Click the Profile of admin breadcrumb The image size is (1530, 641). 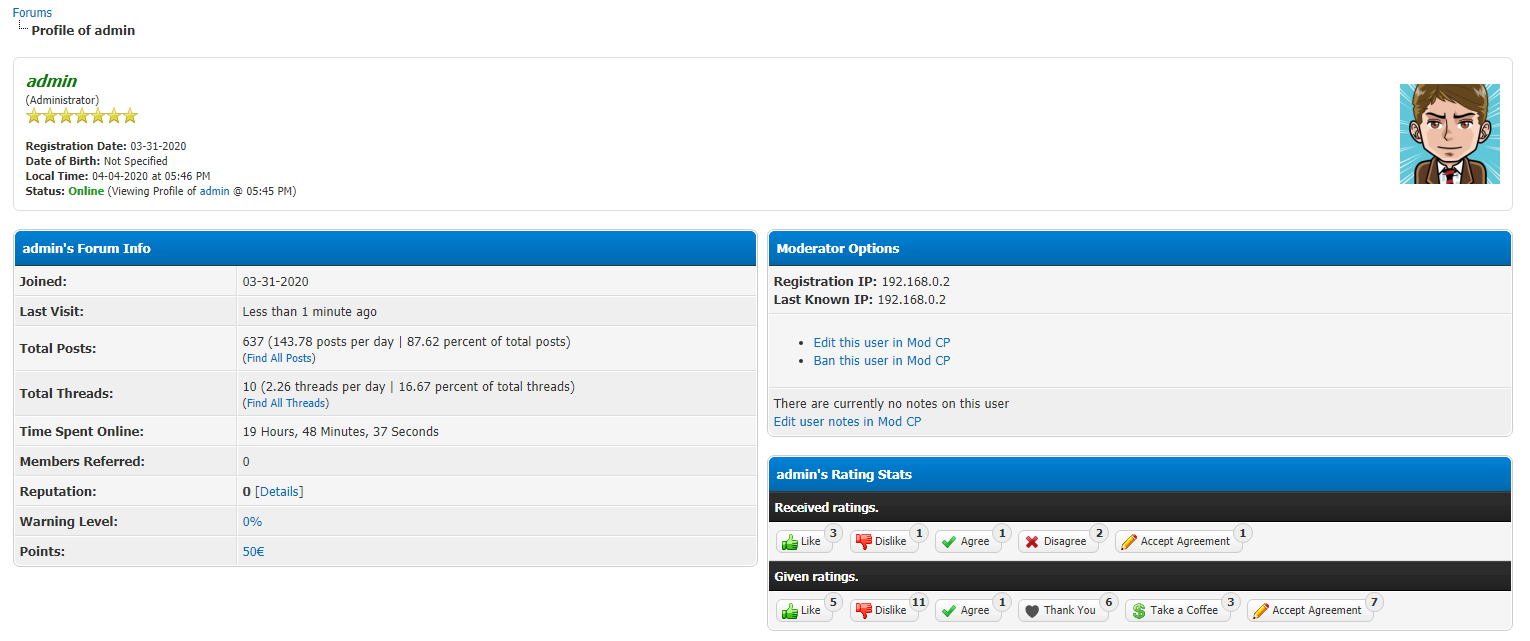click(83, 31)
